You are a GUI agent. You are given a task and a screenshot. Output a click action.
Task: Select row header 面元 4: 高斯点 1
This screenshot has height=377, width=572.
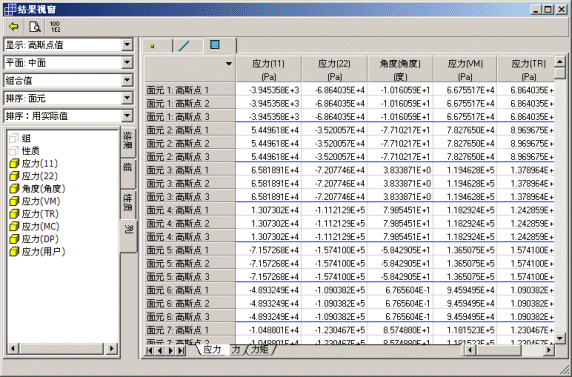coord(190,210)
